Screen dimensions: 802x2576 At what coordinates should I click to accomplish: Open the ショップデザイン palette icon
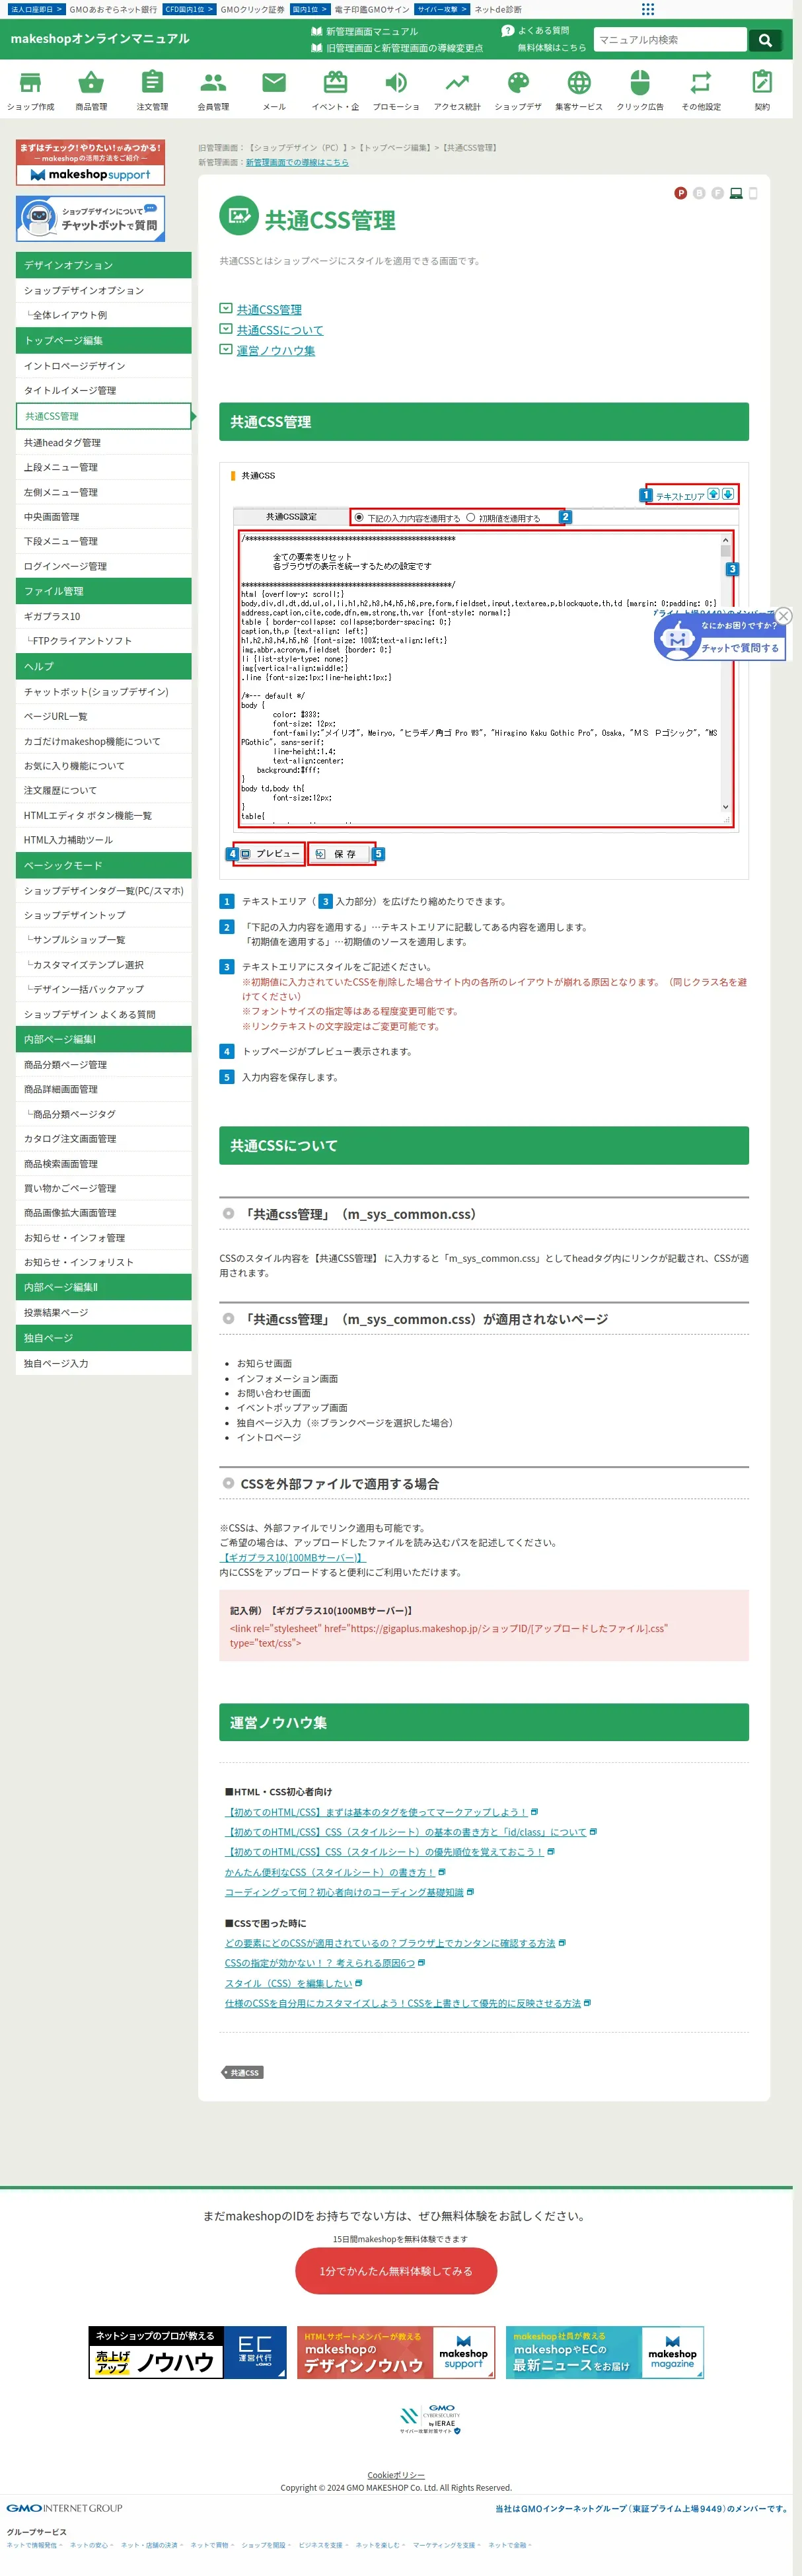pyautogui.click(x=518, y=83)
